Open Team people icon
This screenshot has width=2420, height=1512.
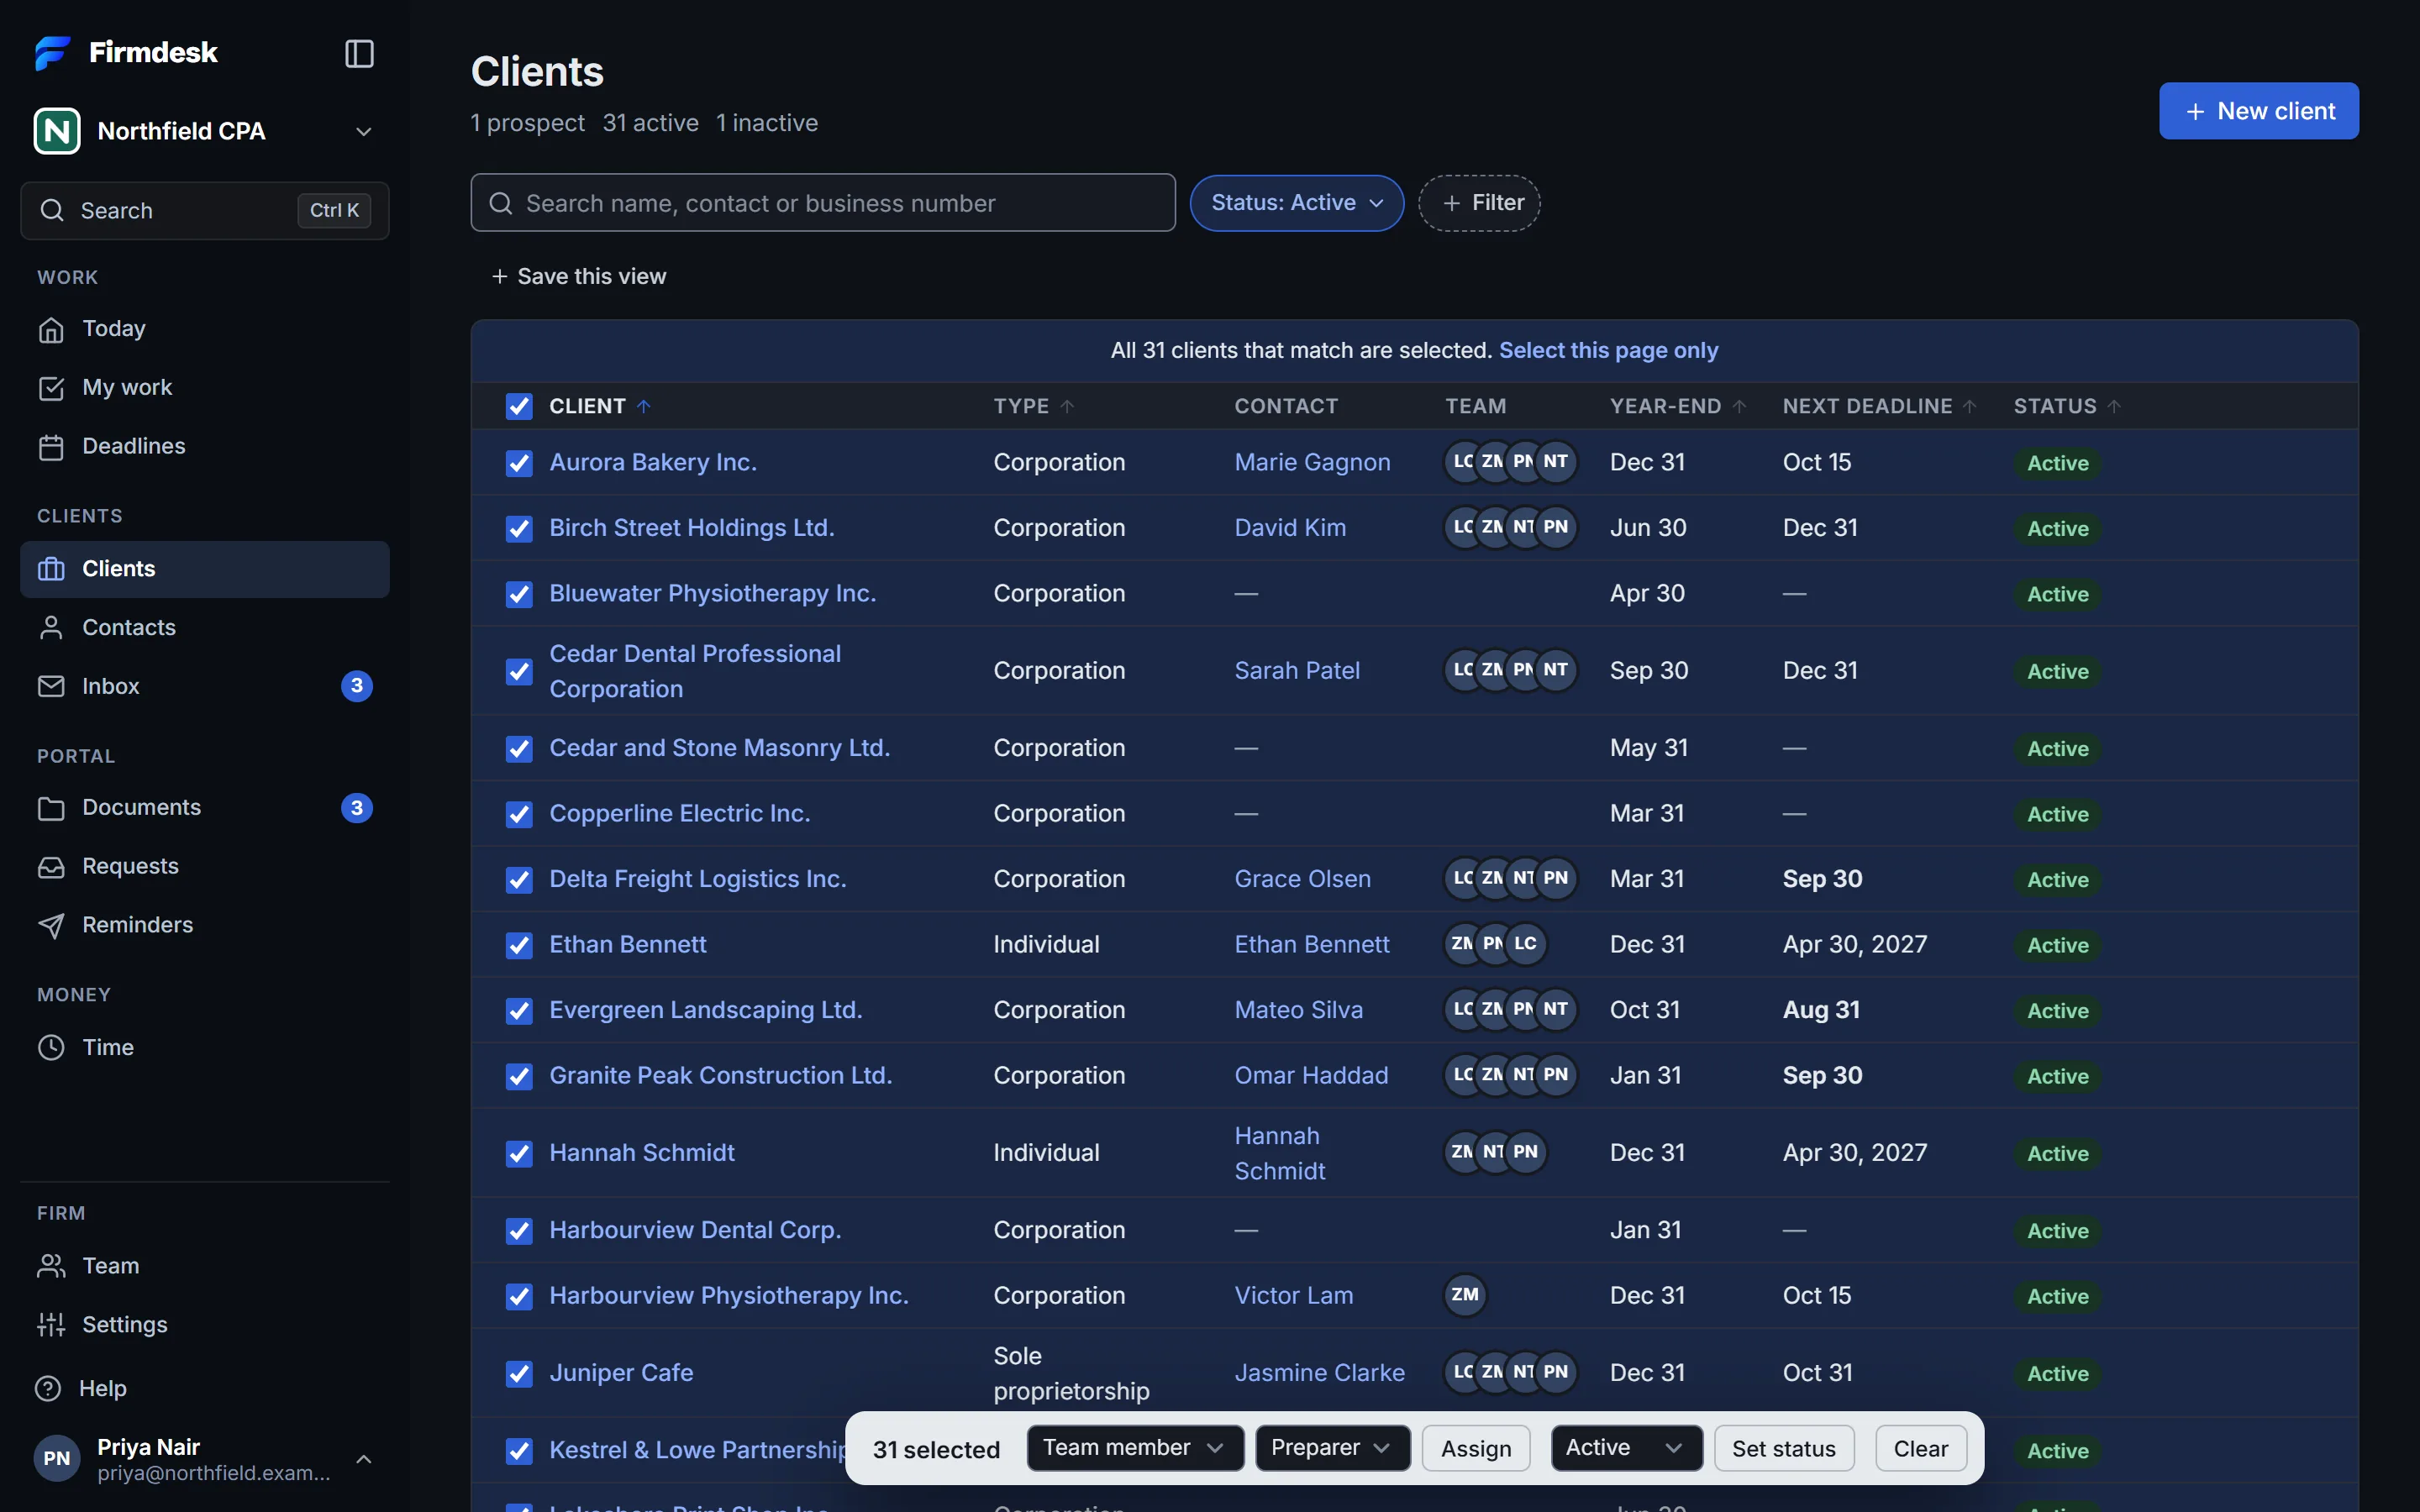pos(51,1266)
